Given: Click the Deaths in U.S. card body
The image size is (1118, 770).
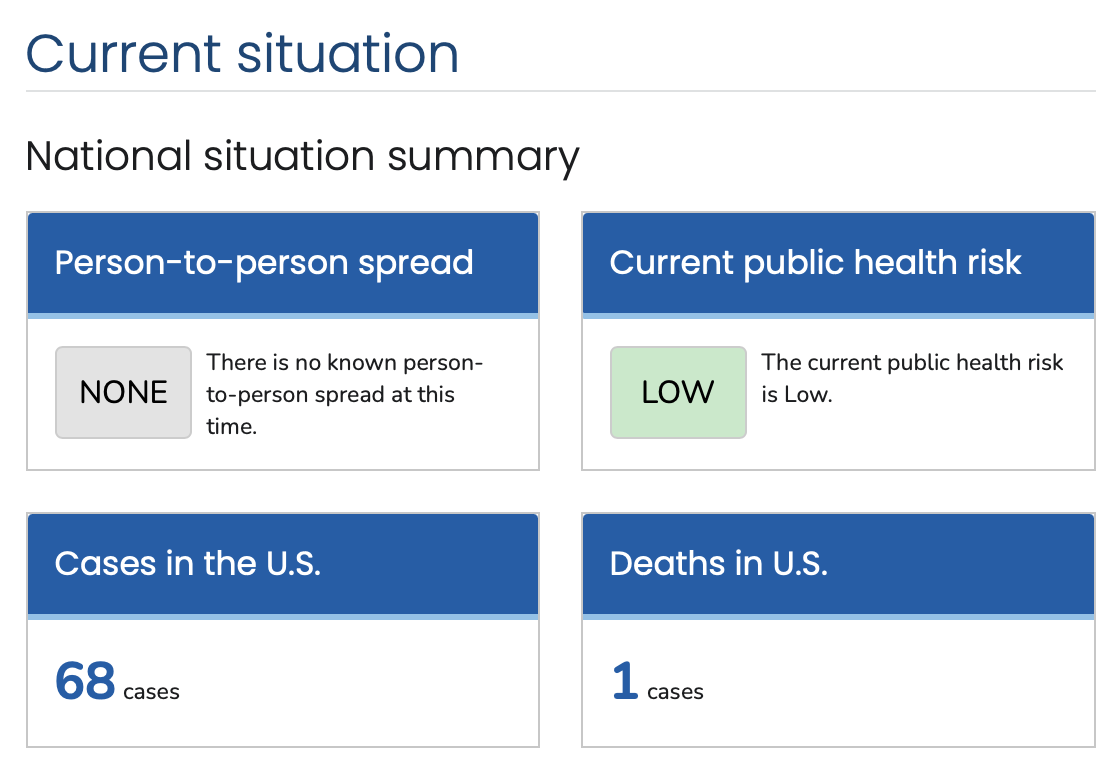Looking at the screenshot, I should coord(838,682).
